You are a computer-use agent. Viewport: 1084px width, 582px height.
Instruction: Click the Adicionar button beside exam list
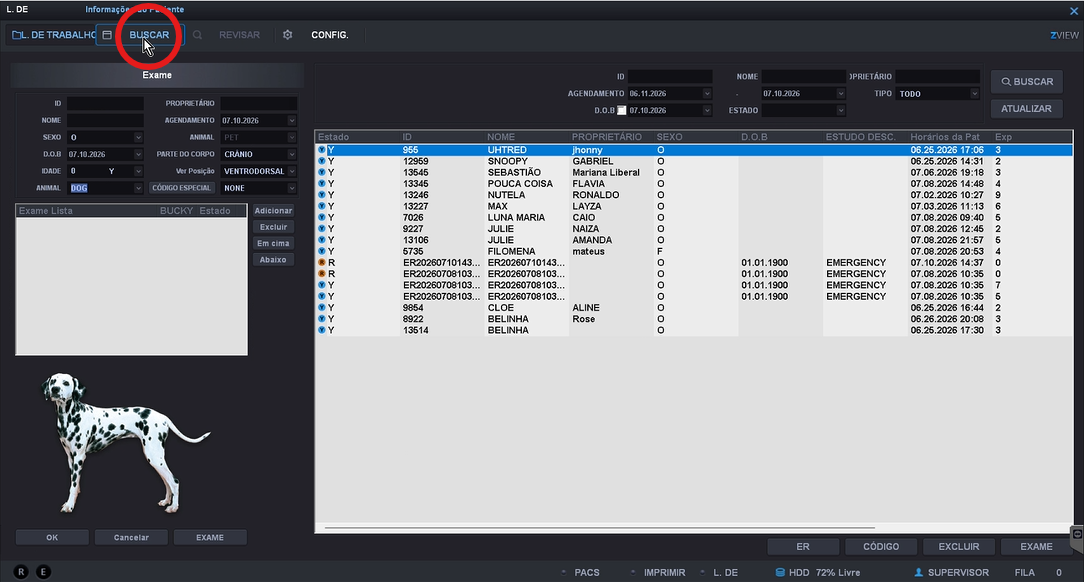coord(273,211)
